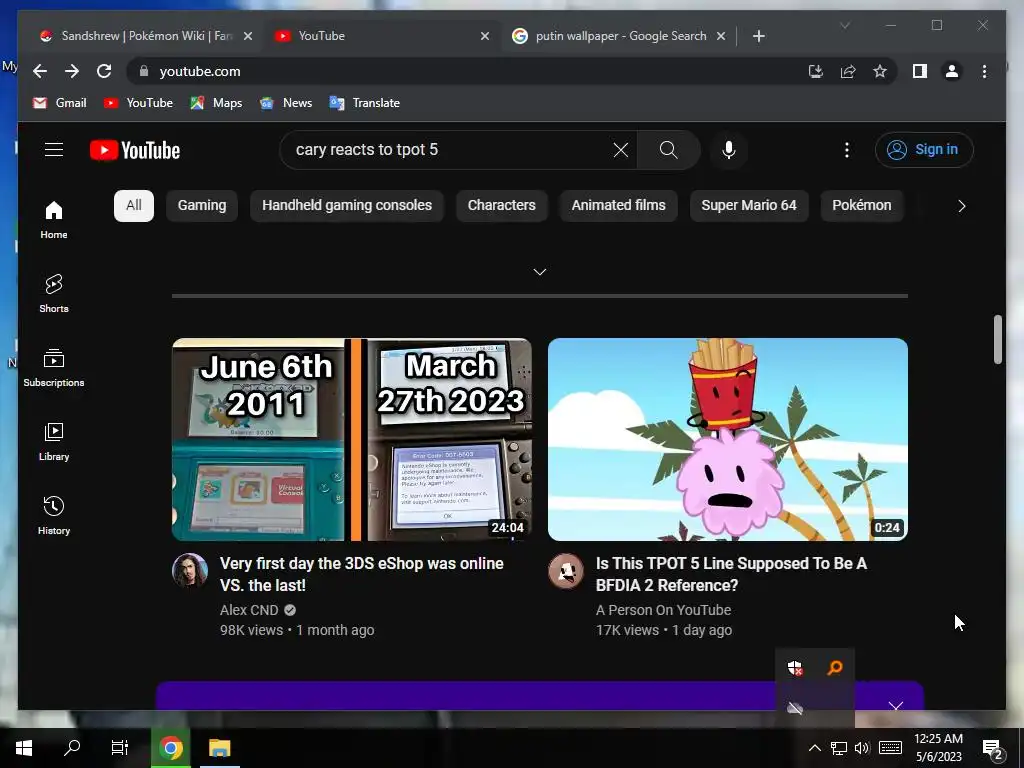
Task: Go to Home in the sidebar
Action: 54,220
